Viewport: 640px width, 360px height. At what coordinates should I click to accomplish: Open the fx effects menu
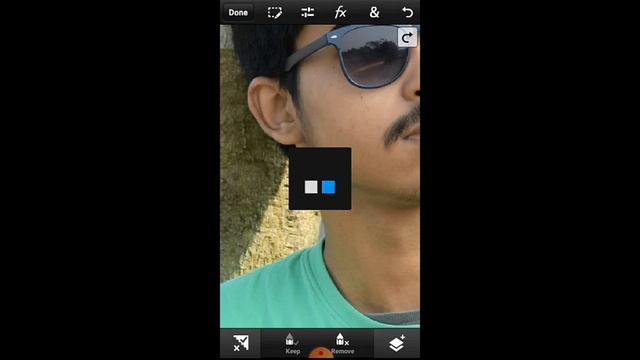click(340, 13)
